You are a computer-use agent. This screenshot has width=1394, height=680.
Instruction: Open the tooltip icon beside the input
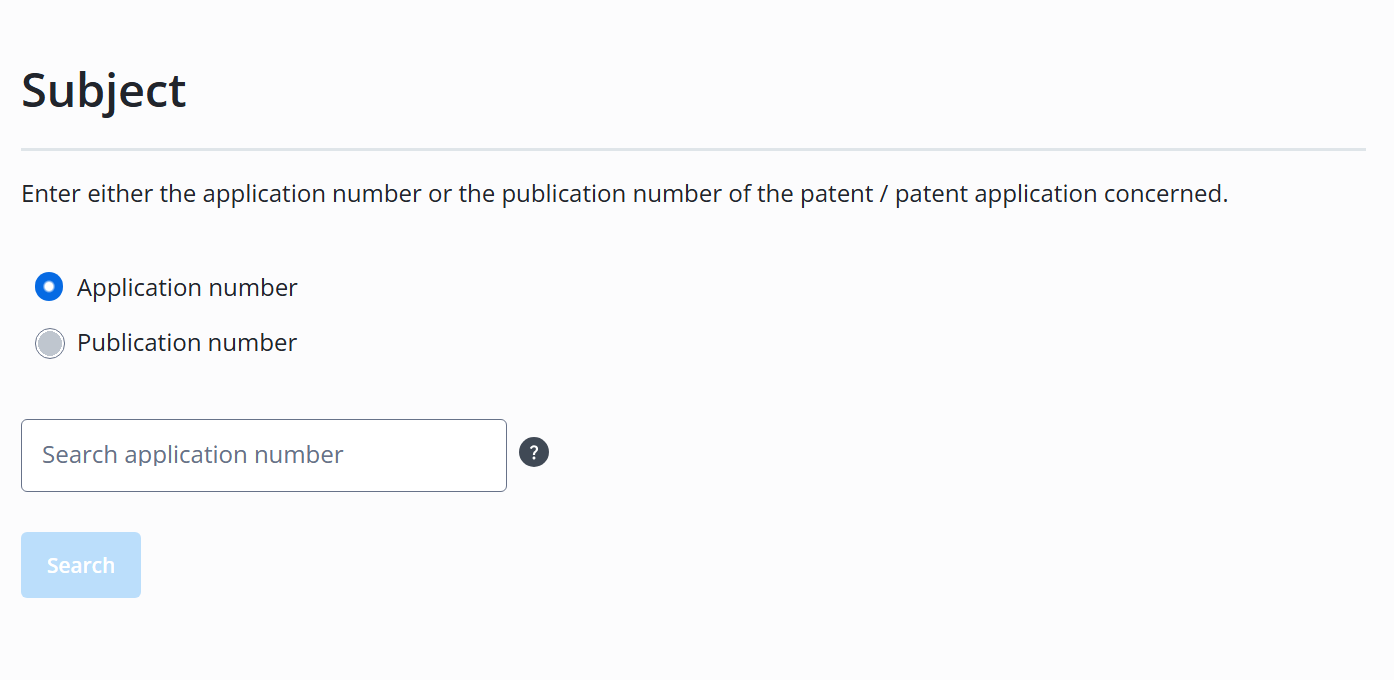pos(534,453)
